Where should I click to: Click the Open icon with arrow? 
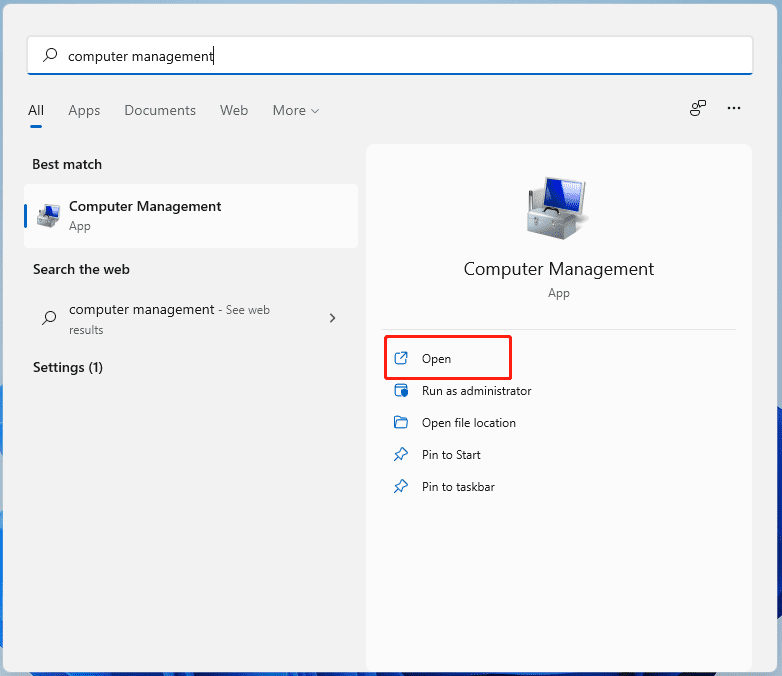[x=401, y=358]
